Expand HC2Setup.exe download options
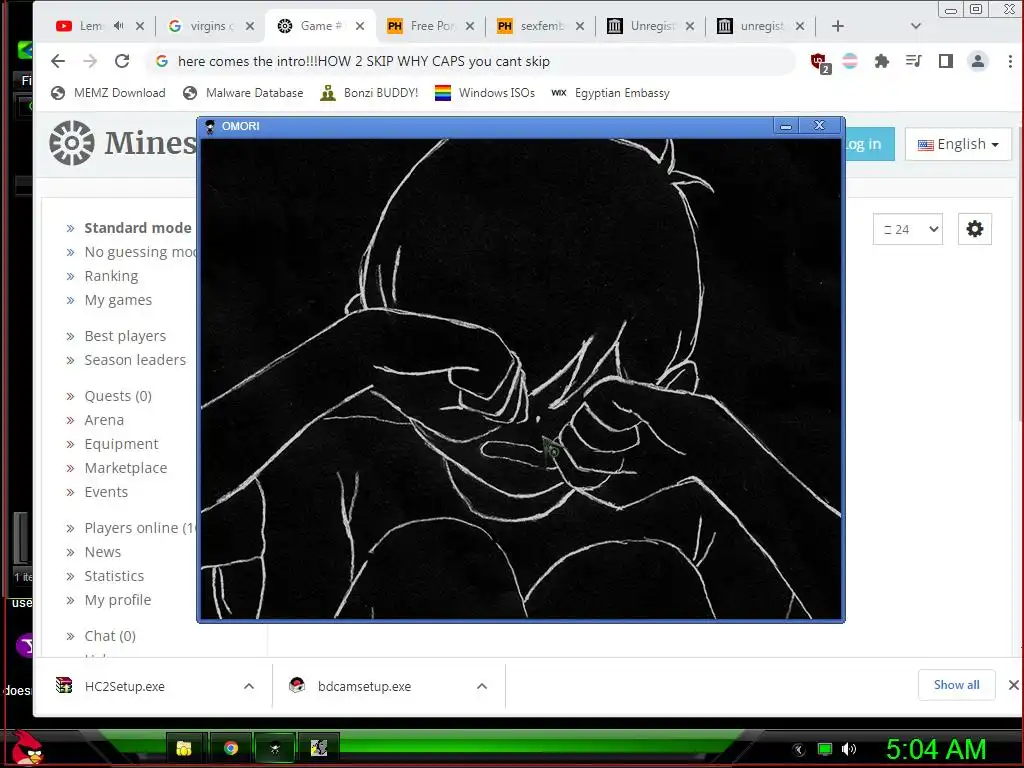 [x=249, y=686]
